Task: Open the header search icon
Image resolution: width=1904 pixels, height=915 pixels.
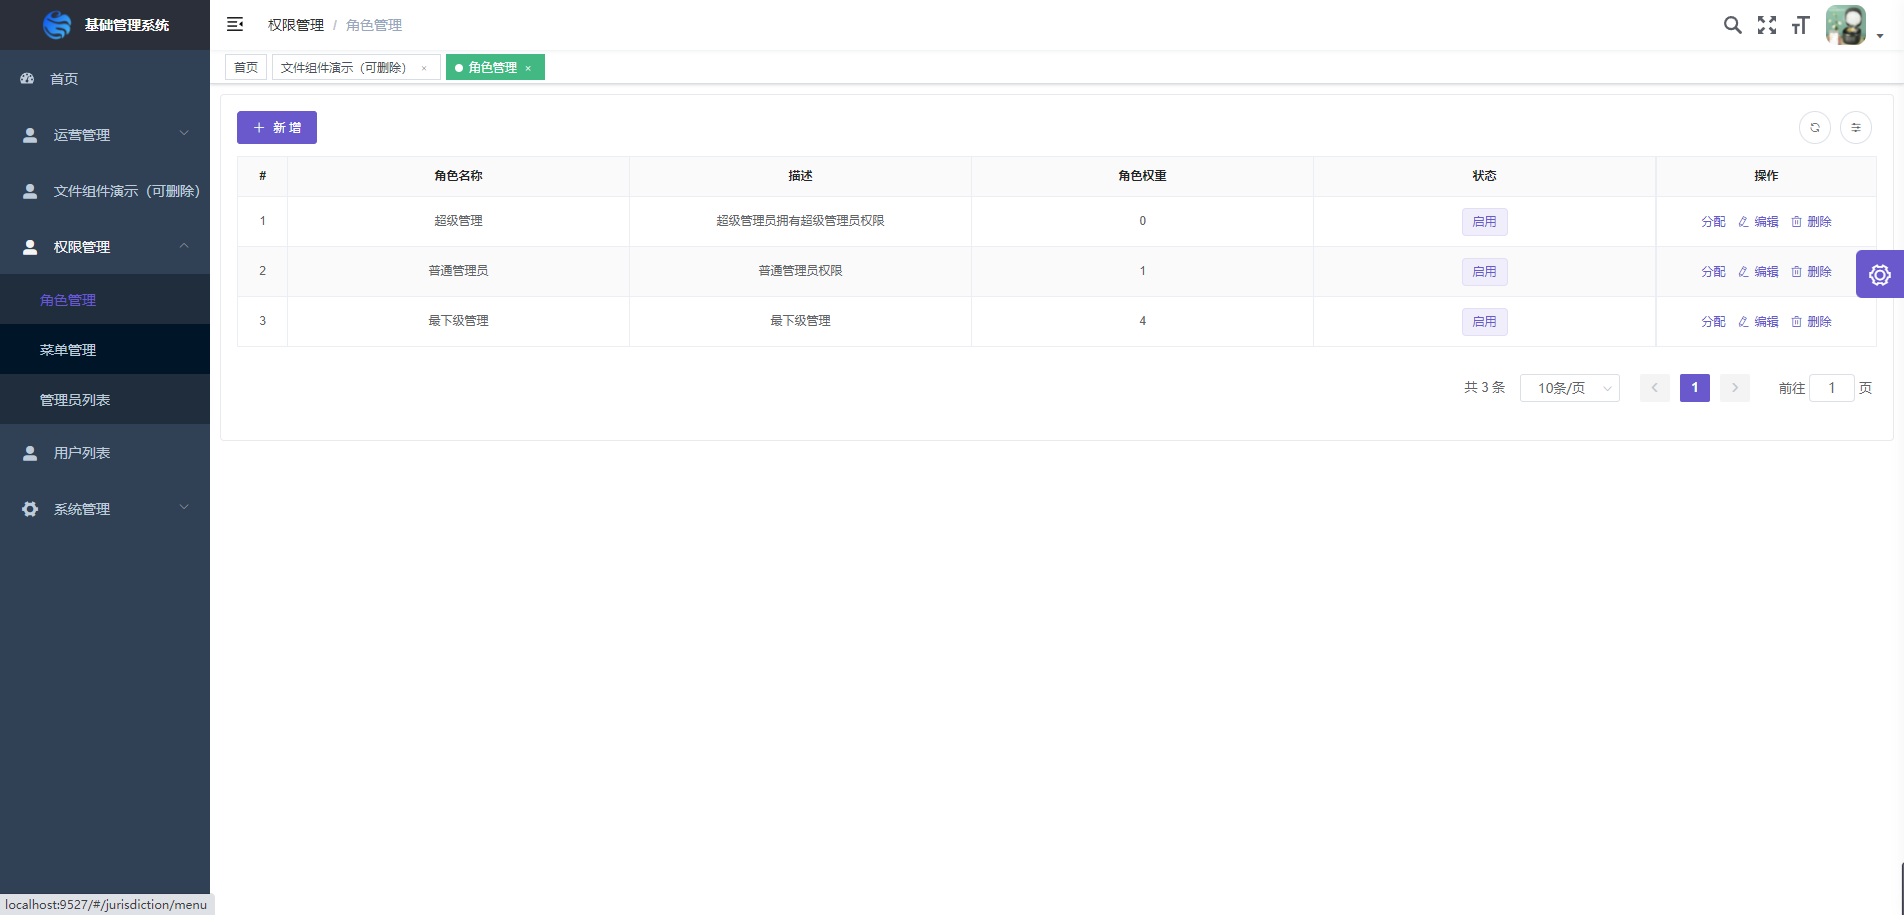Action: click(1732, 25)
